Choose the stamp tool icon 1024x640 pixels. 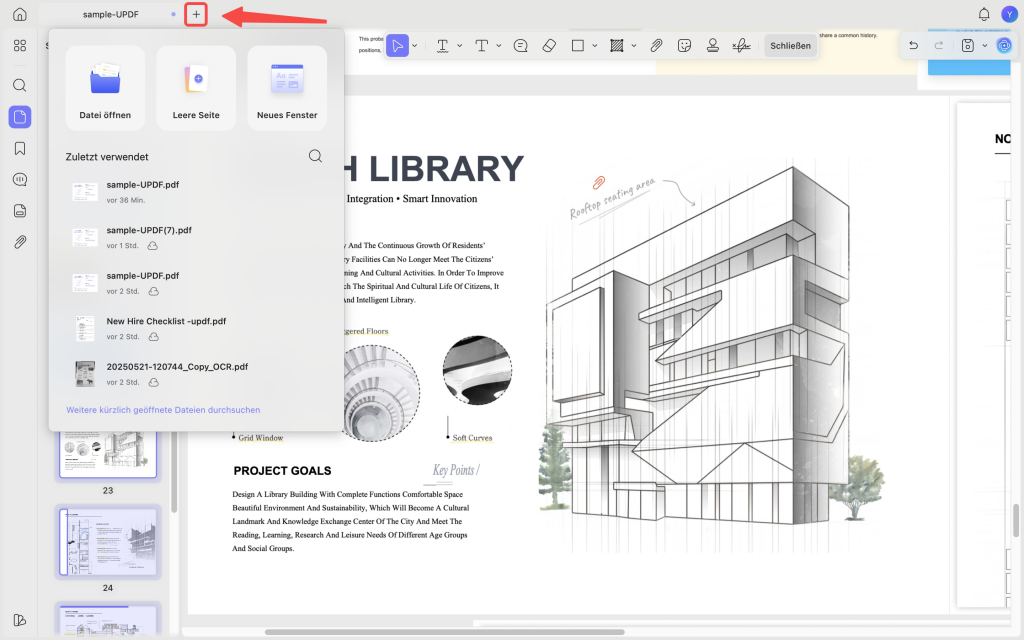(713, 46)
